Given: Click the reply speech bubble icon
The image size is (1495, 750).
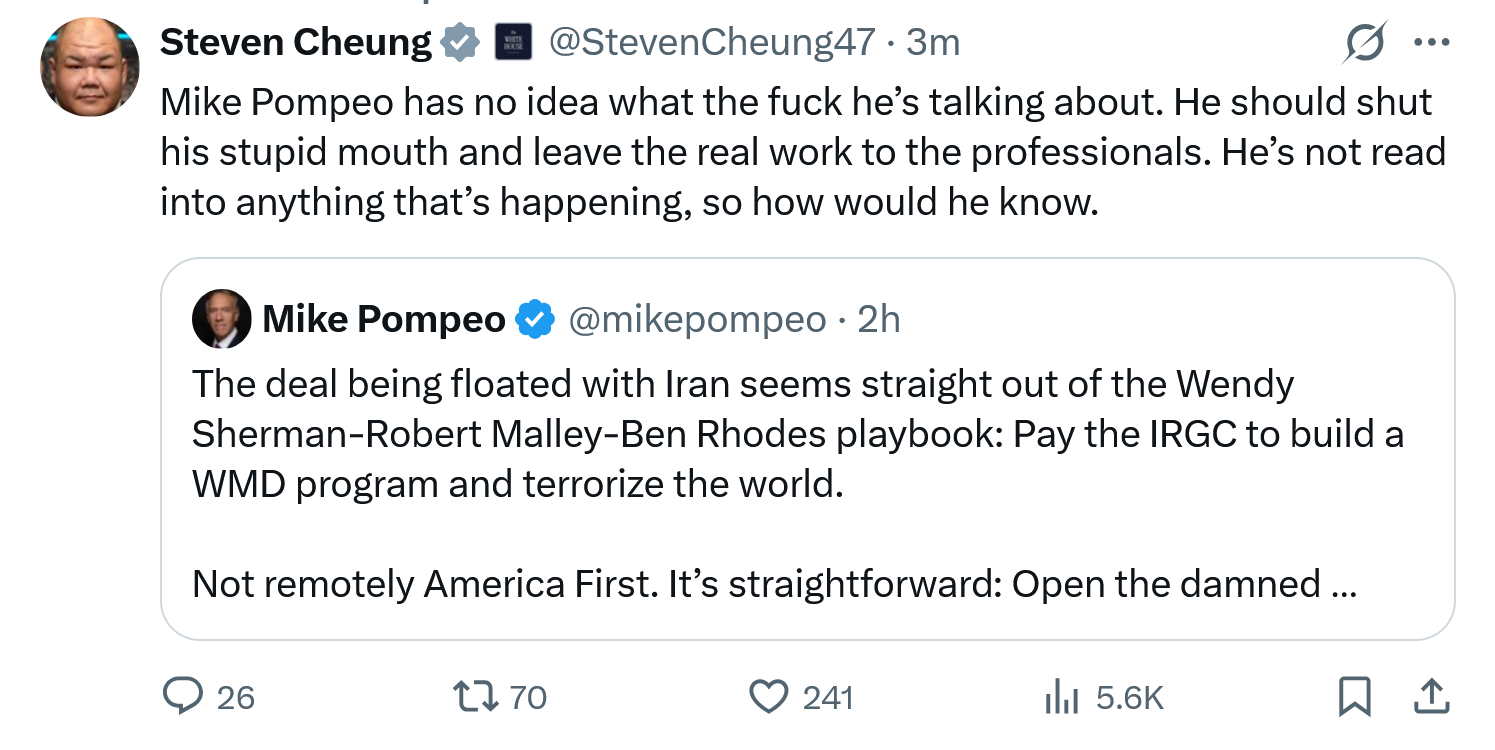Looking at the screenshot, I should point(182,696).
